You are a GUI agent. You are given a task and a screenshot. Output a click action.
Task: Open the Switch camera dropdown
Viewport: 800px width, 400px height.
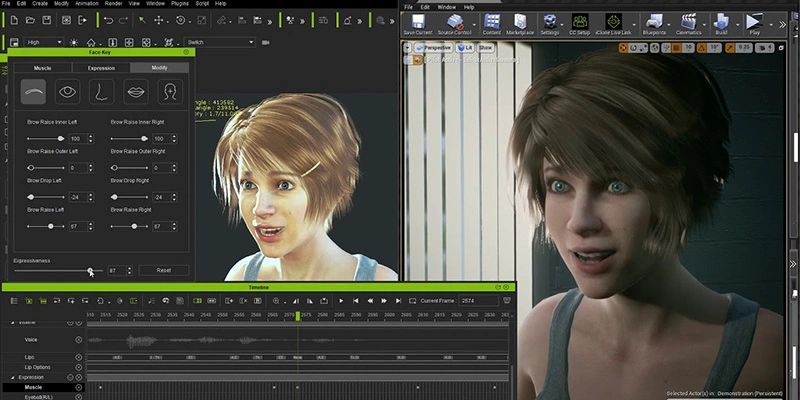[220, 42]
